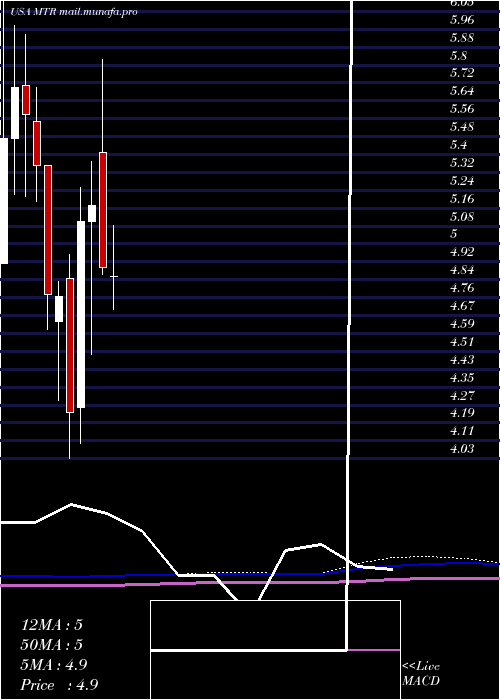Click the 'USA MTR mail.munafa.pro' chart title
The width and height of the screenshot is (500, 700).
74,12
